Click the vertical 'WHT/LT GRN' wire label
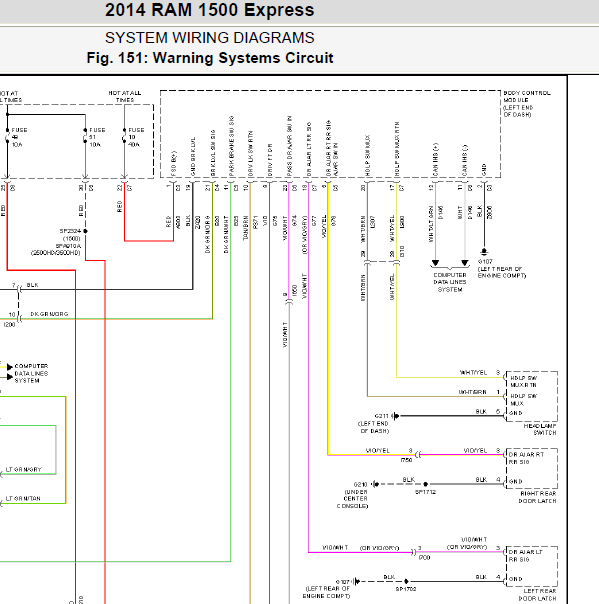 [431, 224]
